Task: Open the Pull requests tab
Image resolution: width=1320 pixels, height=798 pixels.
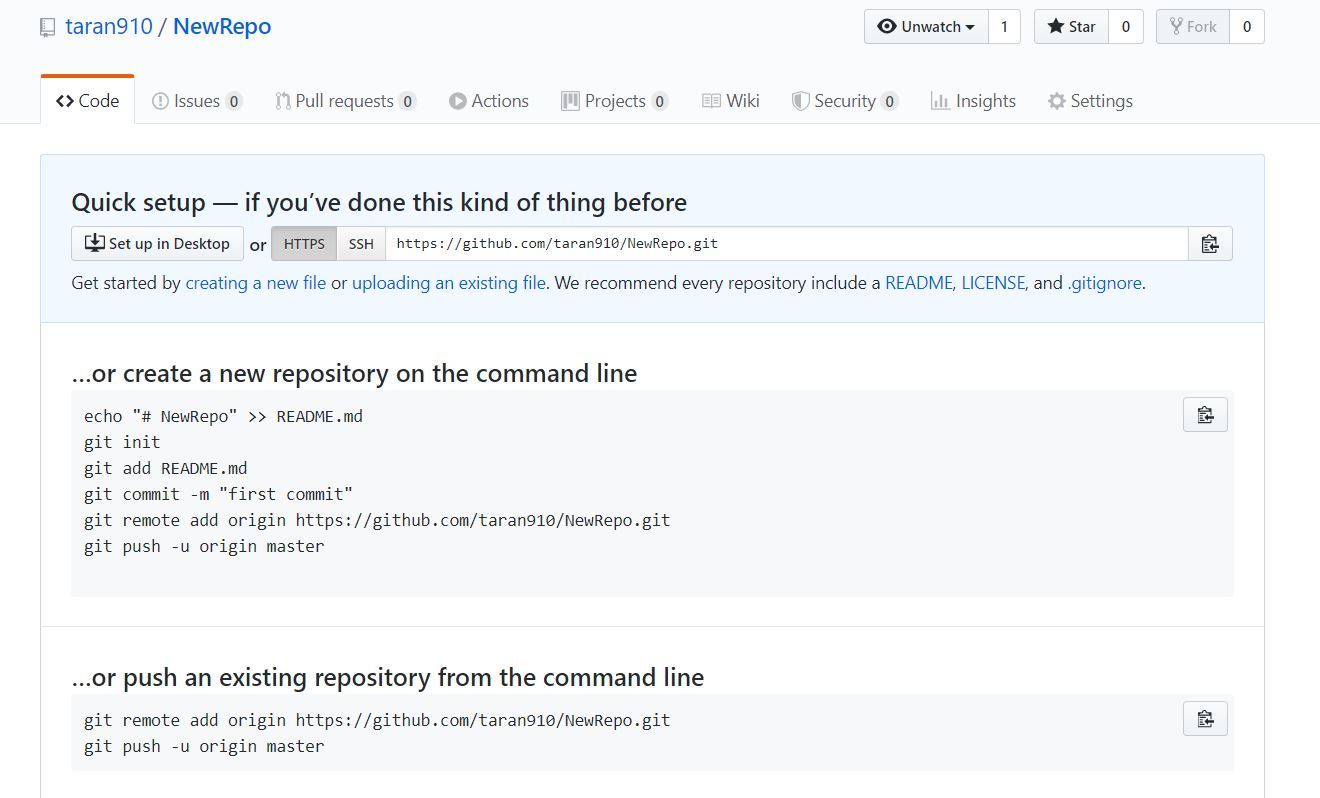Action: point(345,100)
